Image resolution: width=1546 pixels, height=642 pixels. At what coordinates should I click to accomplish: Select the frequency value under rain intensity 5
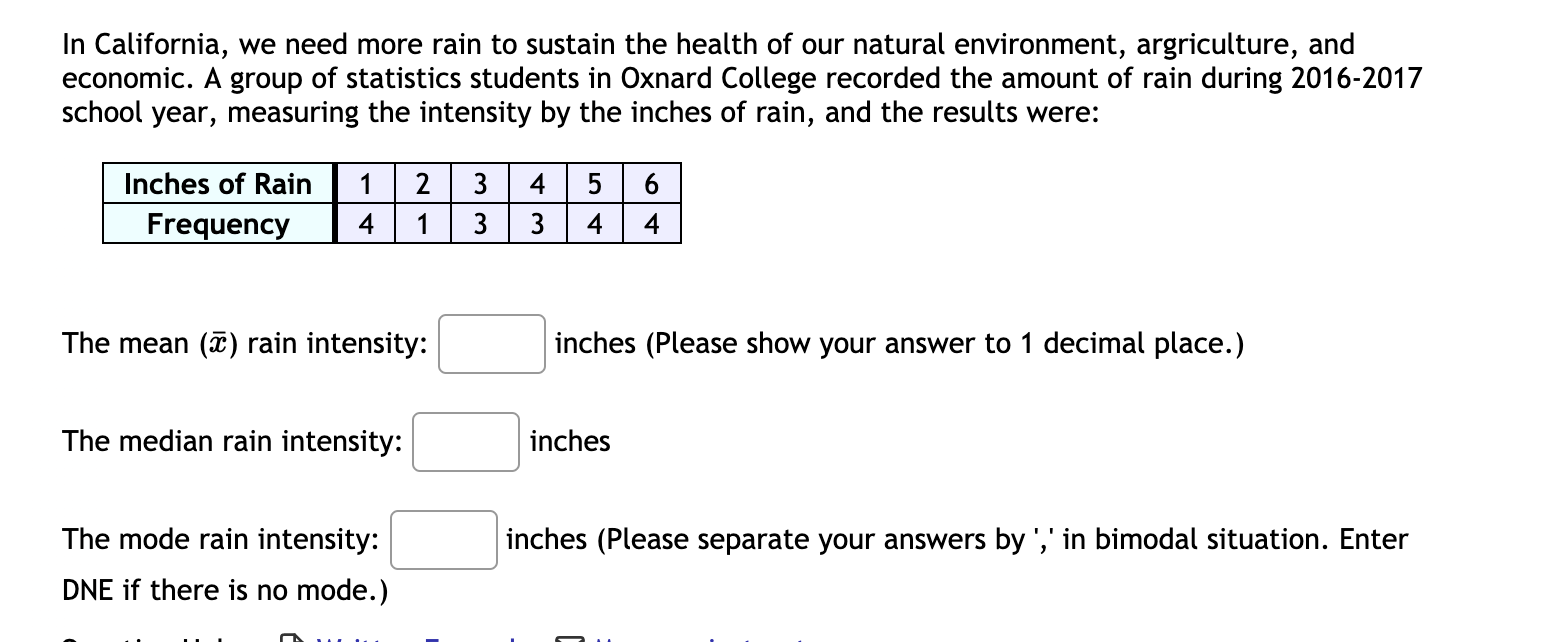(x=594, y=224)
